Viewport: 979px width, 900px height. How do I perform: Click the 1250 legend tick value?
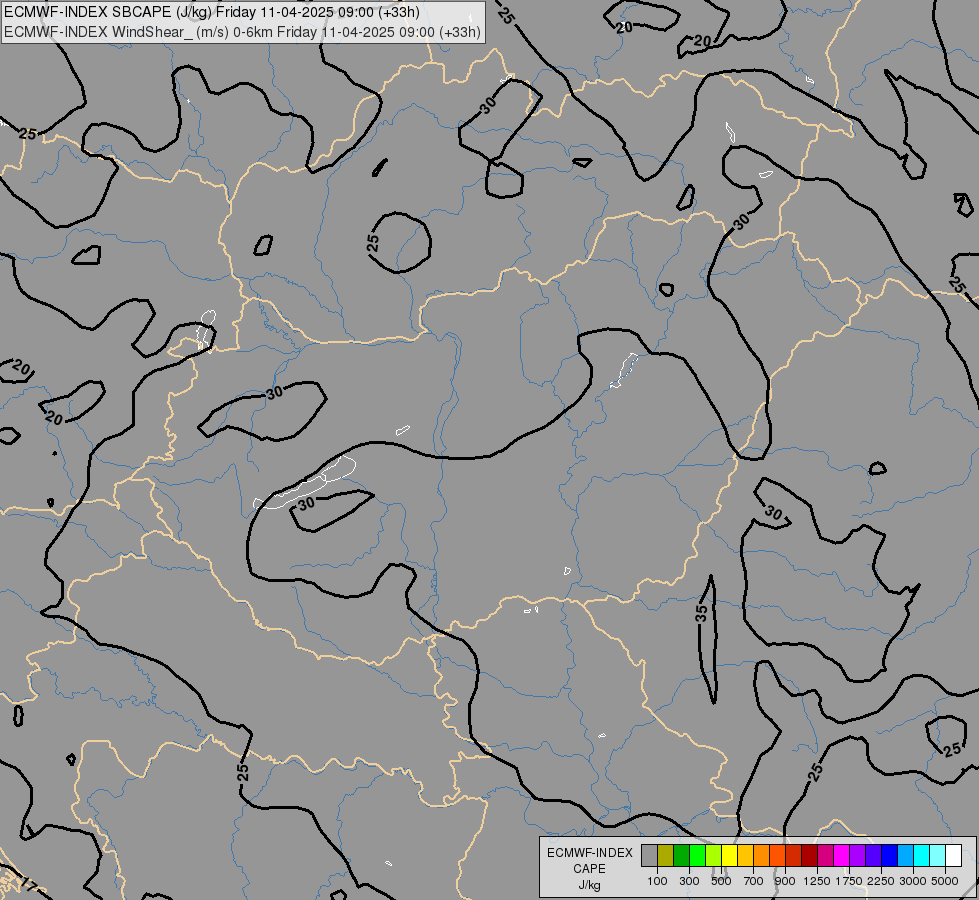point(817,881)
